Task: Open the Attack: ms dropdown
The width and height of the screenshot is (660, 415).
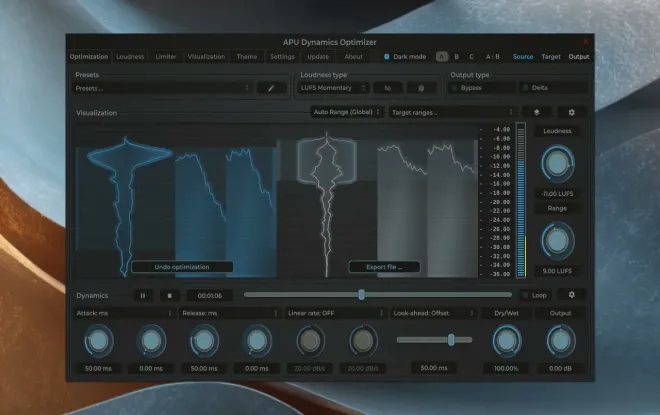Action: pos(124,313)
